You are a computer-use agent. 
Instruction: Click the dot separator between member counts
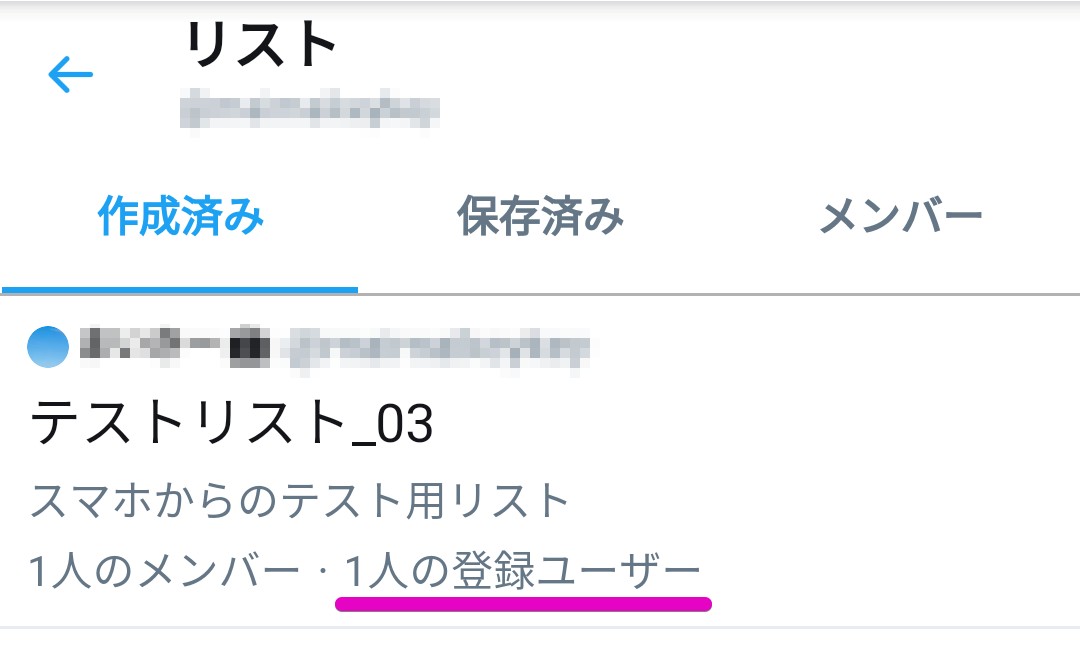322,572
